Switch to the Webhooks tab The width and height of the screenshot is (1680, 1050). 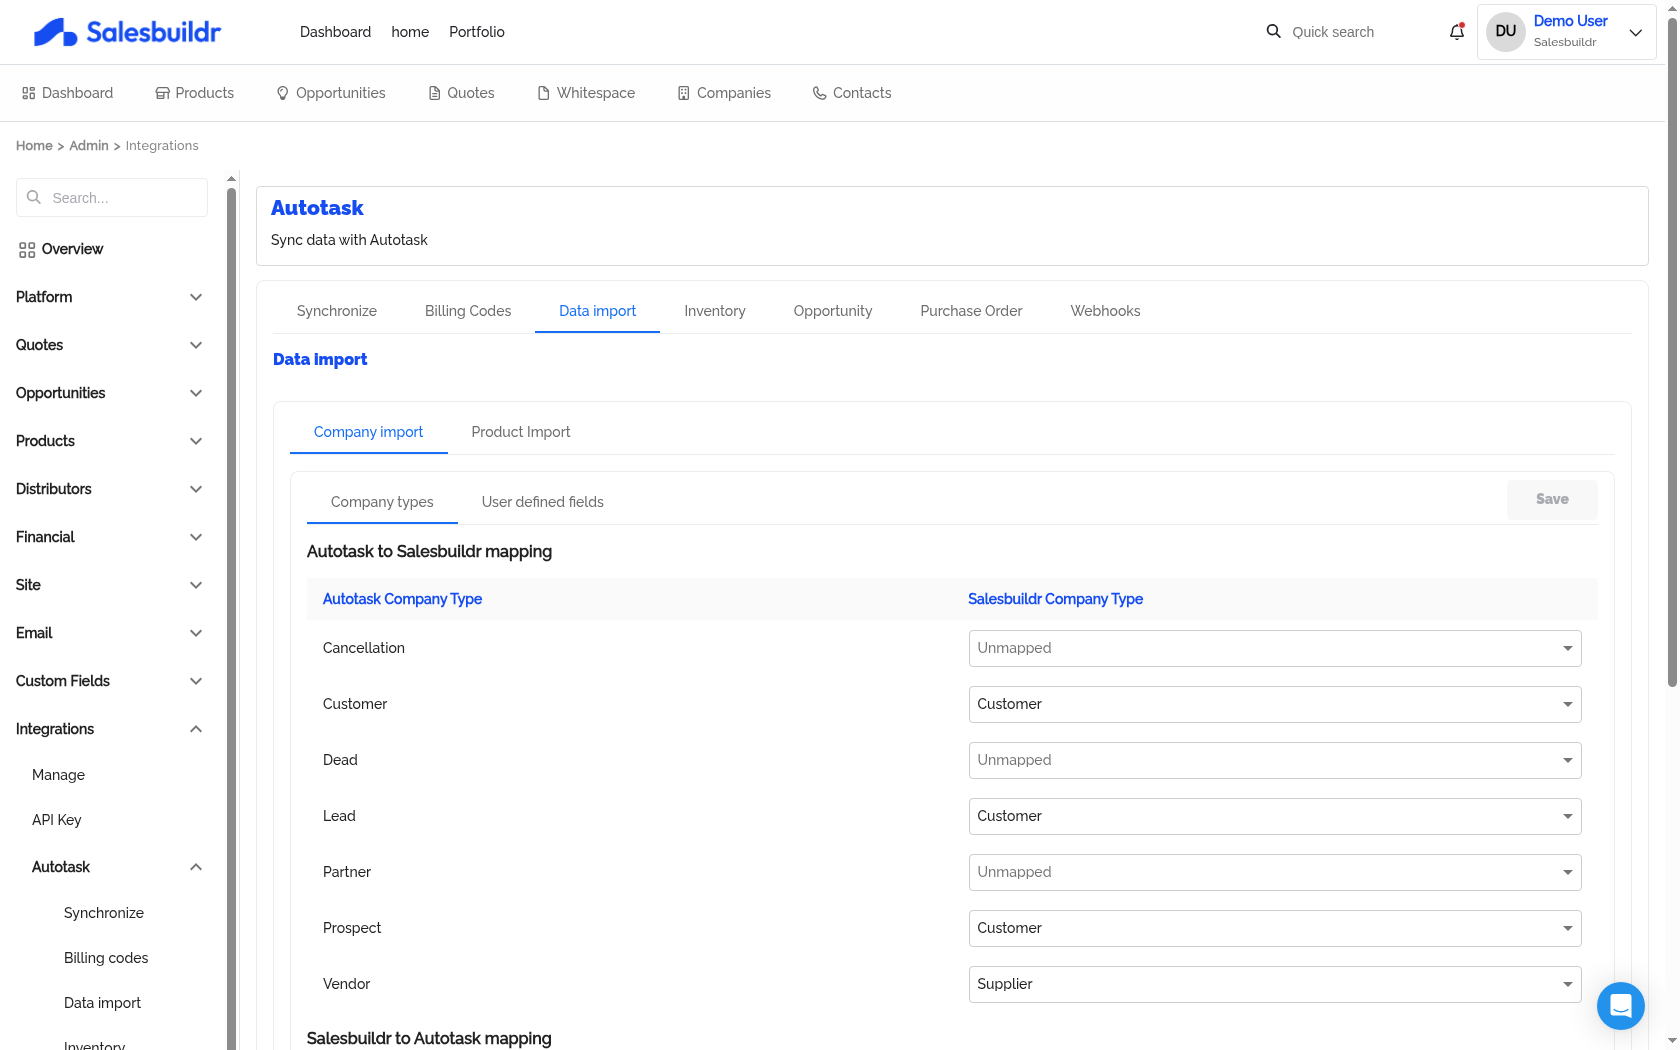(1105, 311)
